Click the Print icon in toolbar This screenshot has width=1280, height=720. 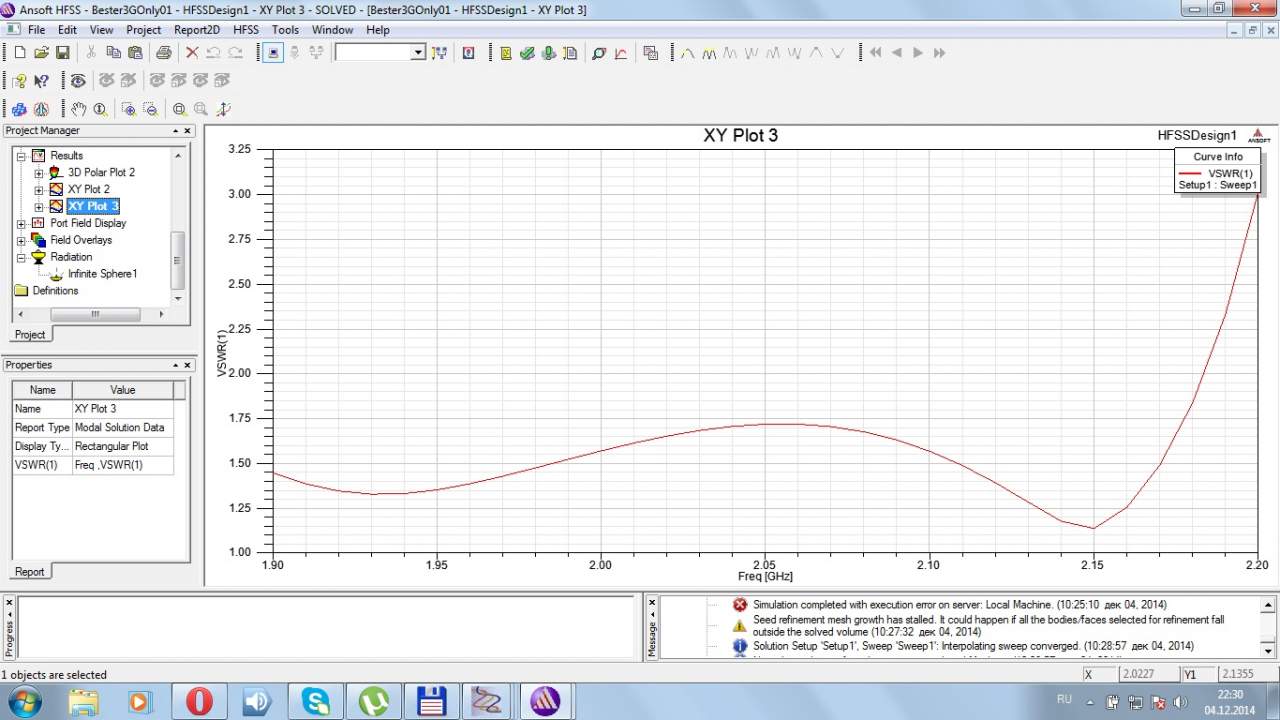click(x=163, y=53)
